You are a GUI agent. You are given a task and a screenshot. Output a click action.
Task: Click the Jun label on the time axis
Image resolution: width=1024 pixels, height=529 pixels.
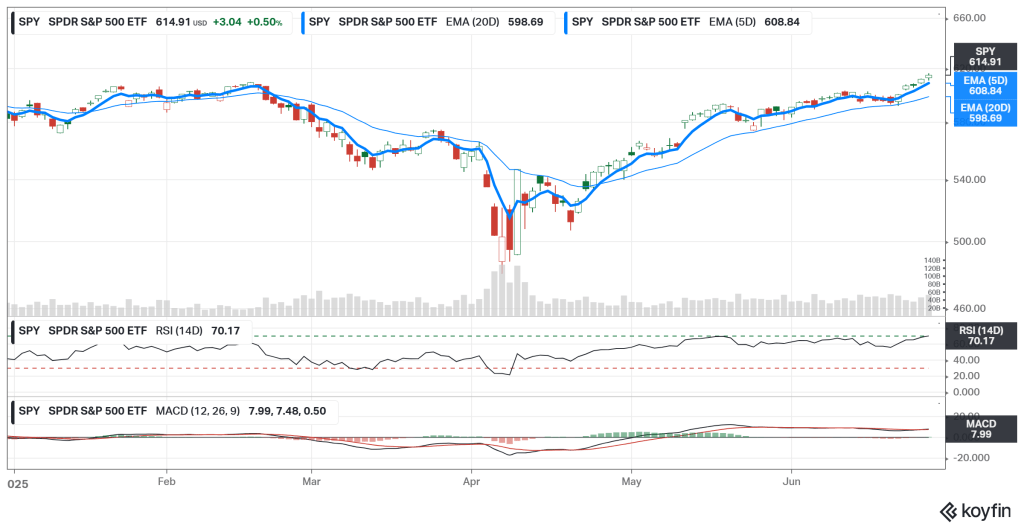pyautogui.click(x=790, y=481)
